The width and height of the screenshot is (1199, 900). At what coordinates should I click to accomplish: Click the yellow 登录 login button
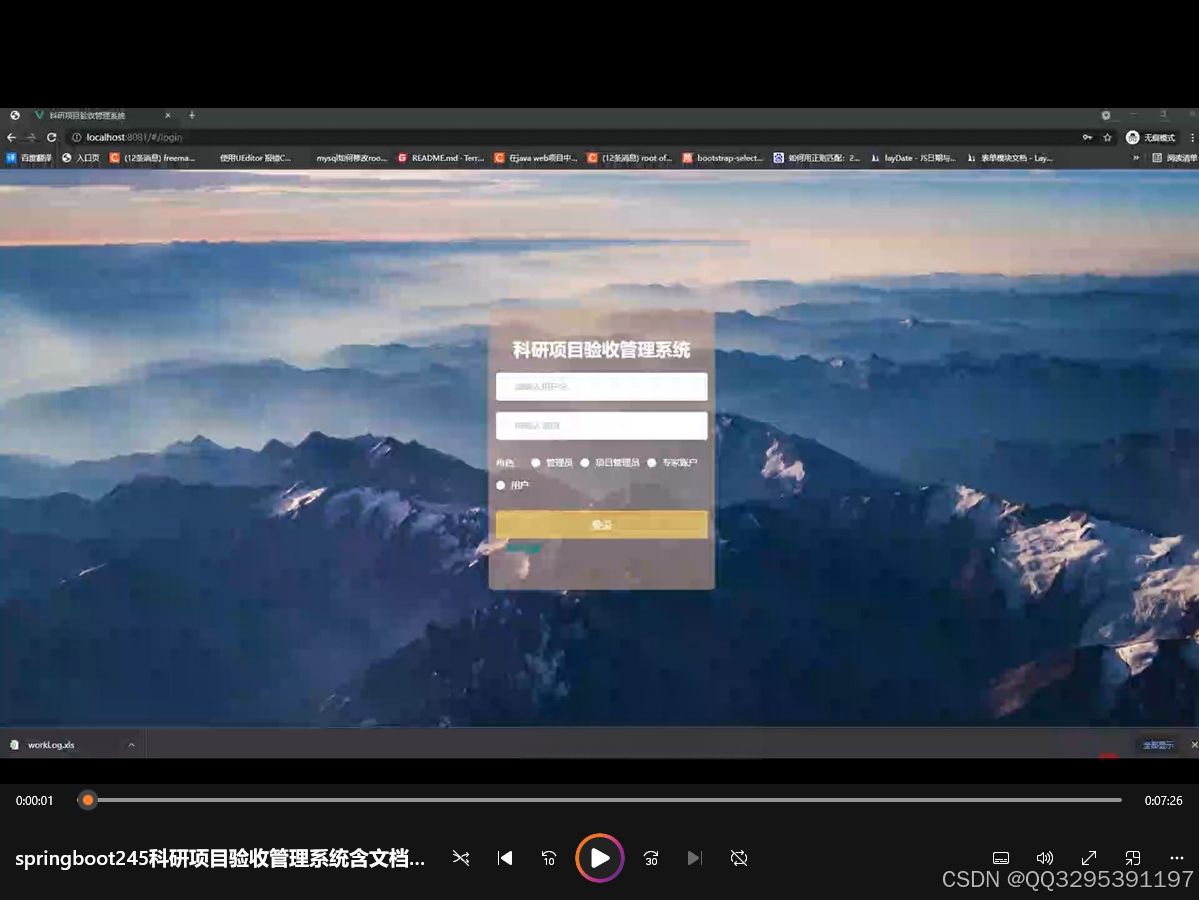[601, 525]
